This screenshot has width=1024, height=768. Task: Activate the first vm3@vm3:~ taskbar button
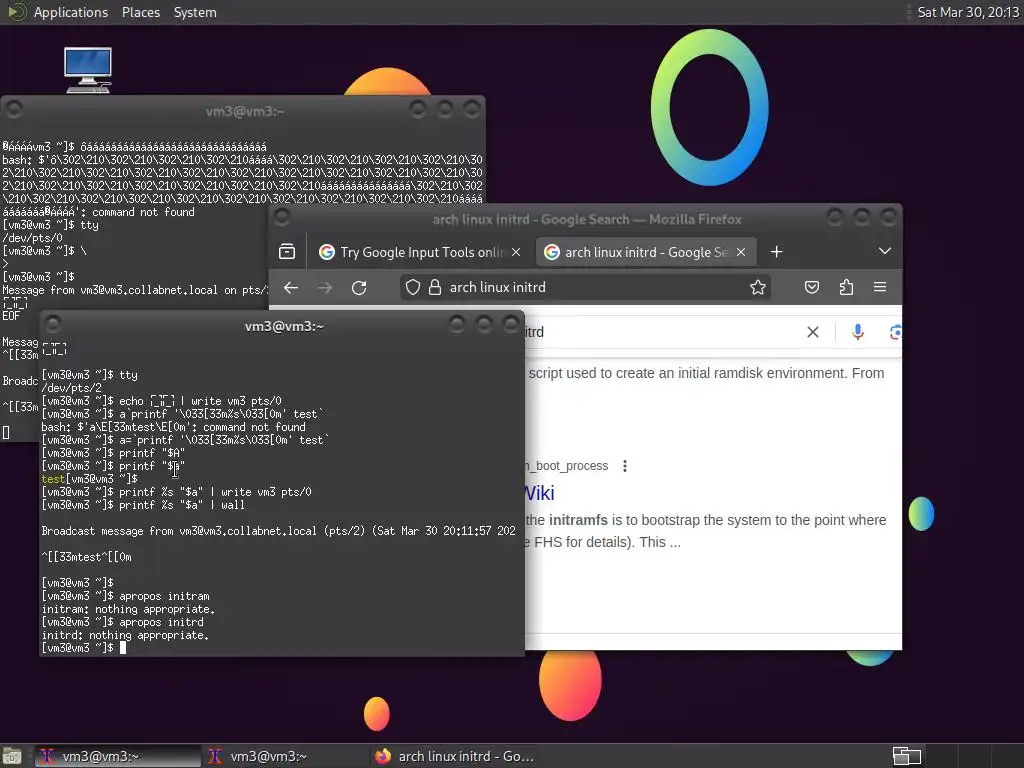point(118,756)
